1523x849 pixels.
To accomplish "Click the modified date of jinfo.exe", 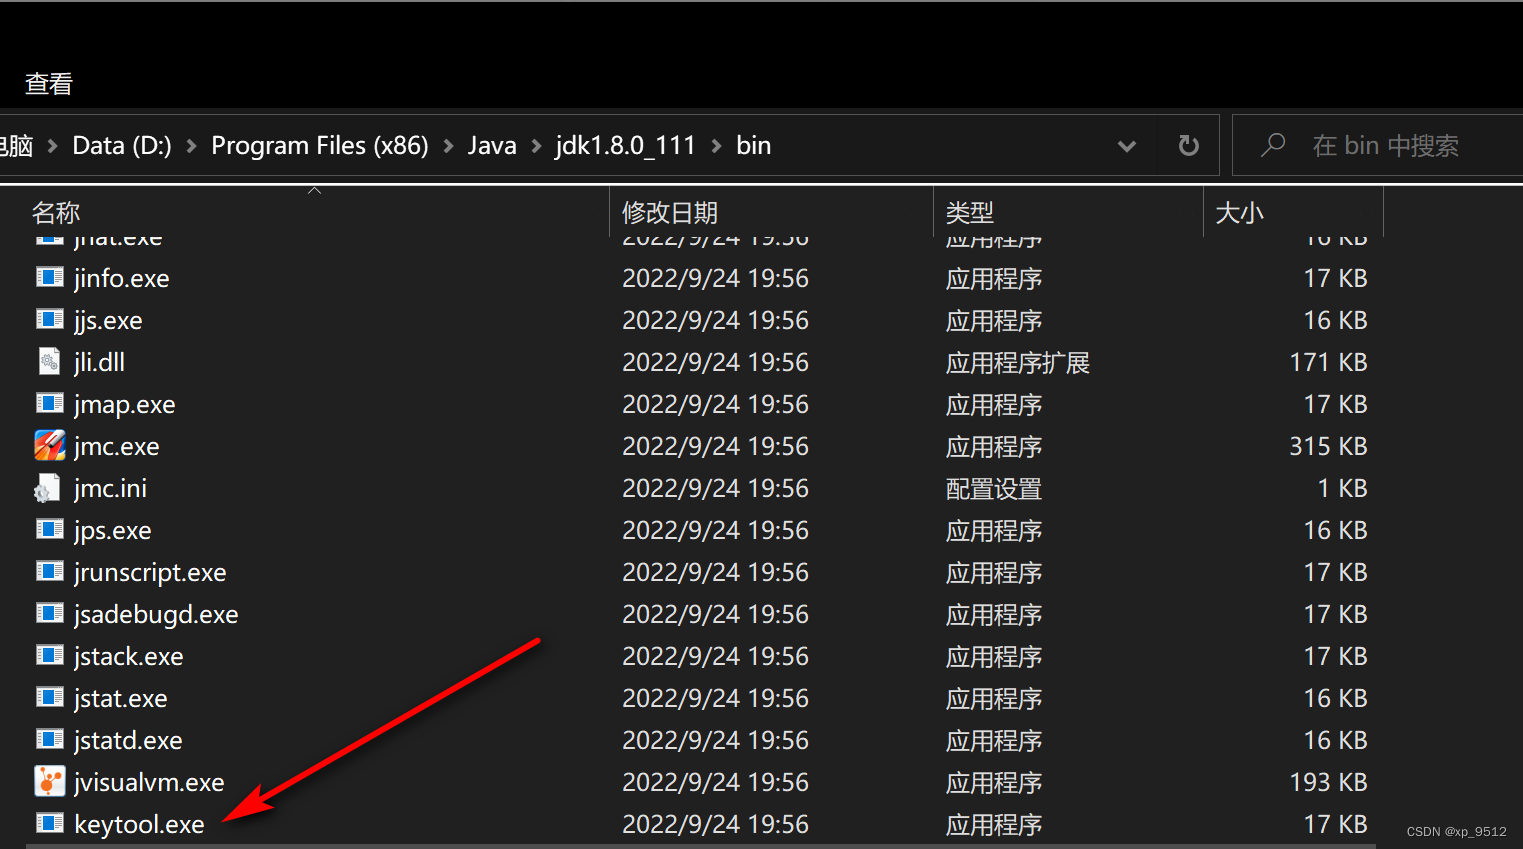I will tap(715, 278).
